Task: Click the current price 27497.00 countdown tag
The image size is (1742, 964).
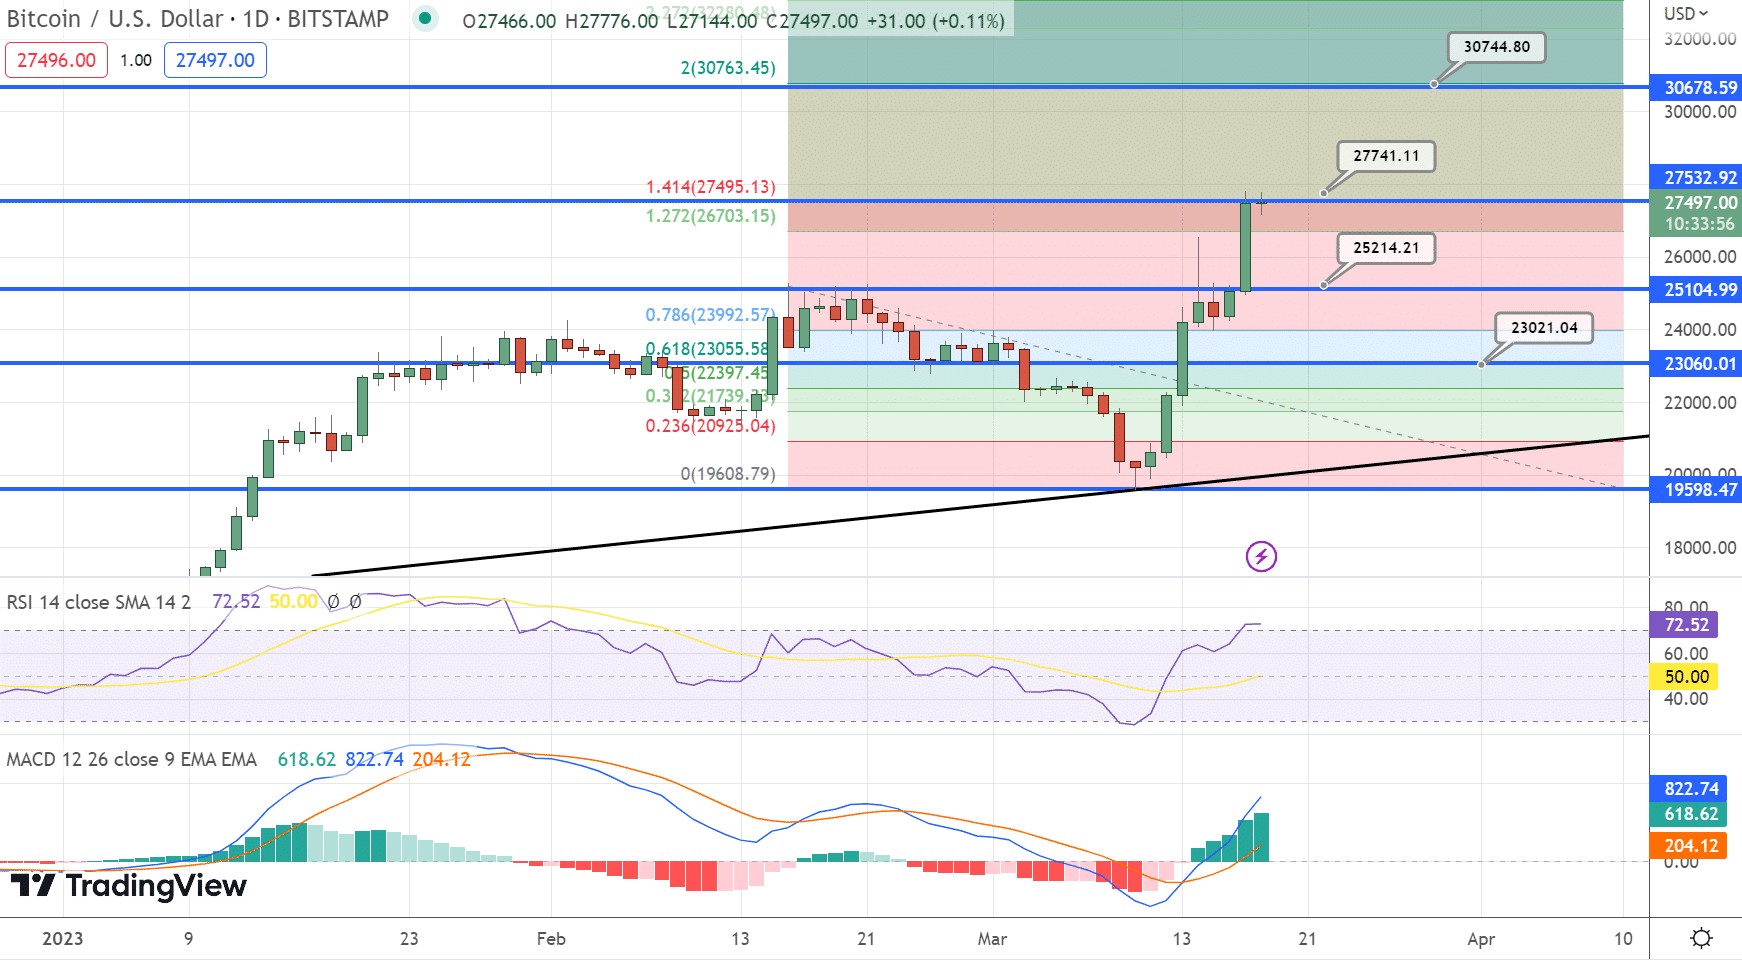Action: [x=1696, y=213]
